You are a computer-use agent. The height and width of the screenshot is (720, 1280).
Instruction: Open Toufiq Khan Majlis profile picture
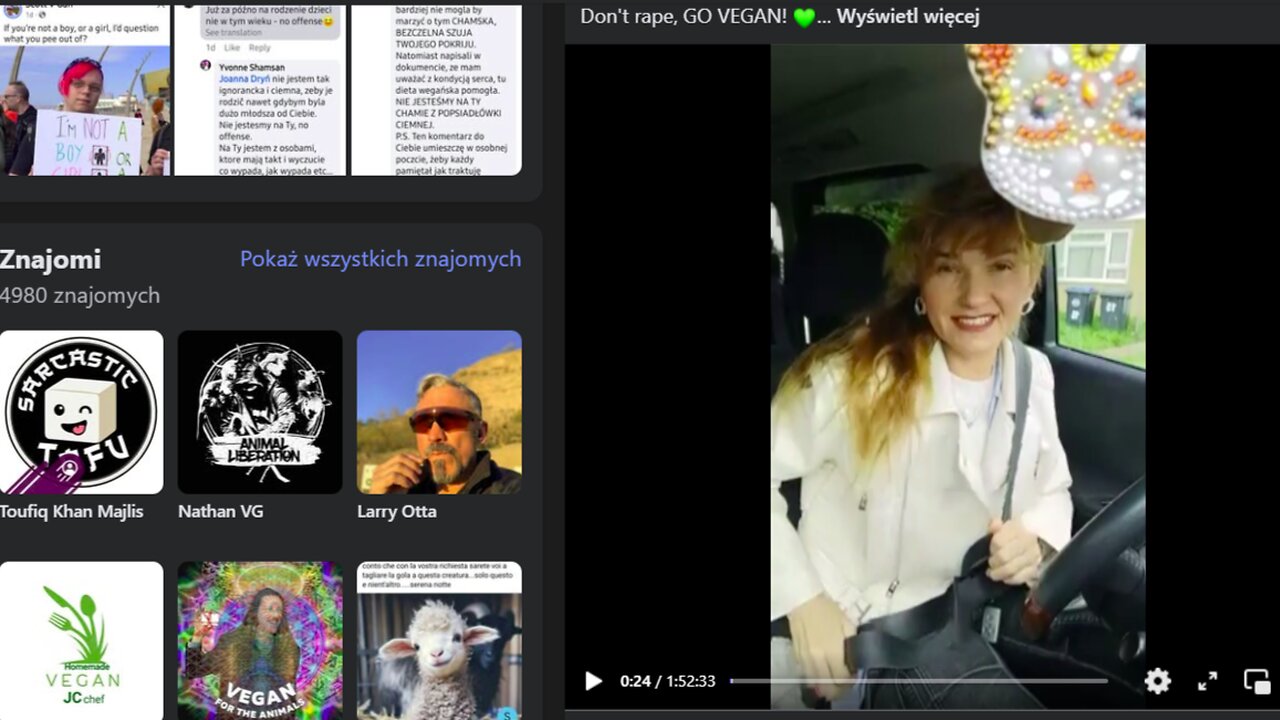(x=81, y=412)
